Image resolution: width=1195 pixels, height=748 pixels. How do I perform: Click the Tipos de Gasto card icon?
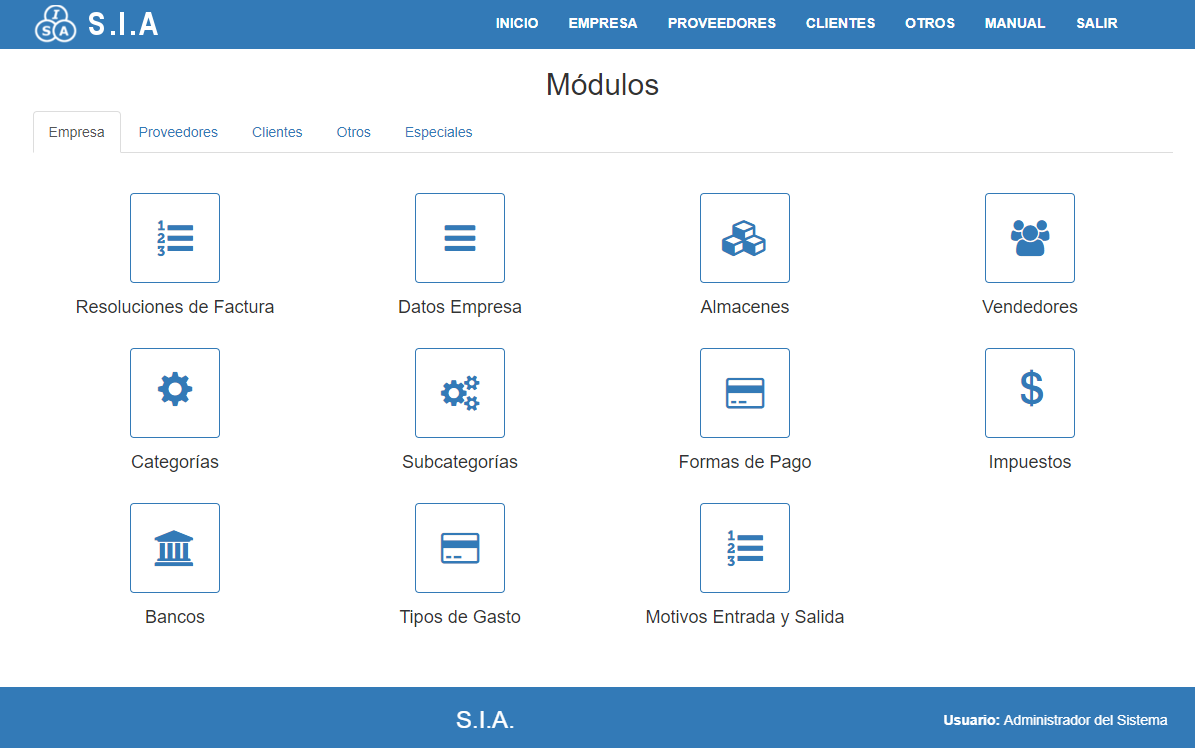[460, 548]
